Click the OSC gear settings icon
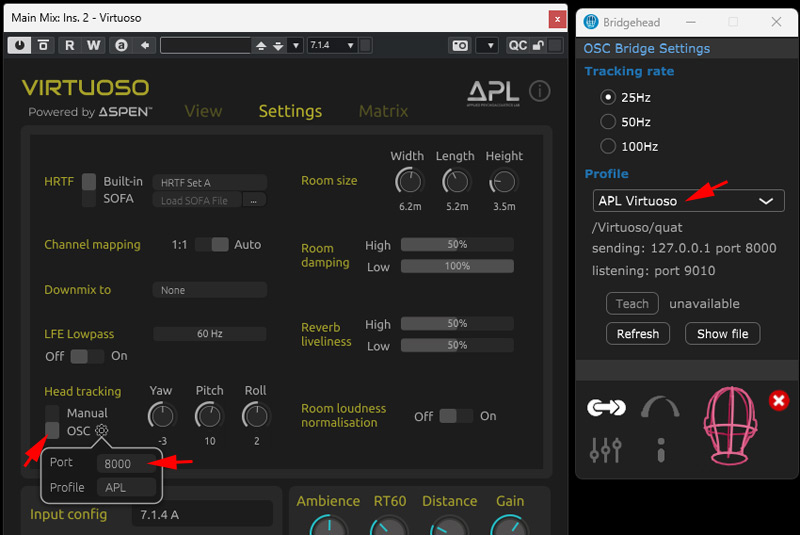This screenshot has height=535, width=800. point(103,431)
